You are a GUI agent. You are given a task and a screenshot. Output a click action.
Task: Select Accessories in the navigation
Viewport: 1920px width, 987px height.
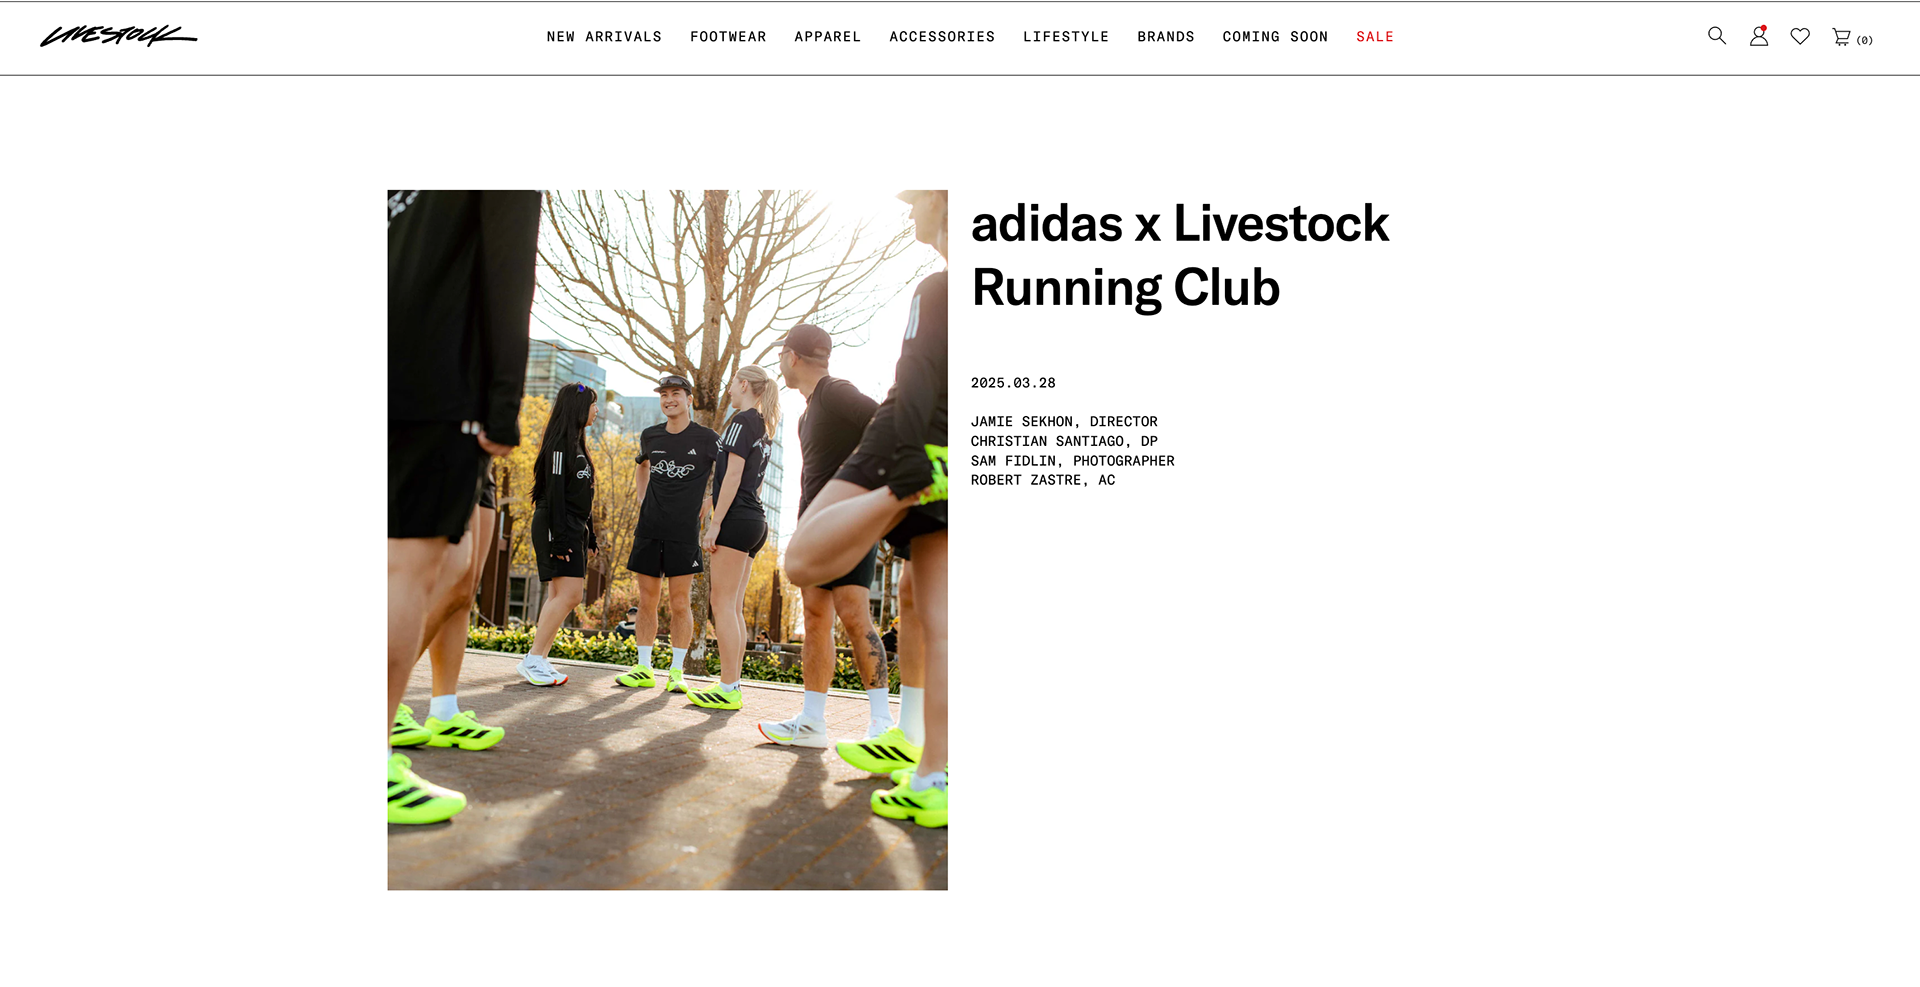coord(942,37)
